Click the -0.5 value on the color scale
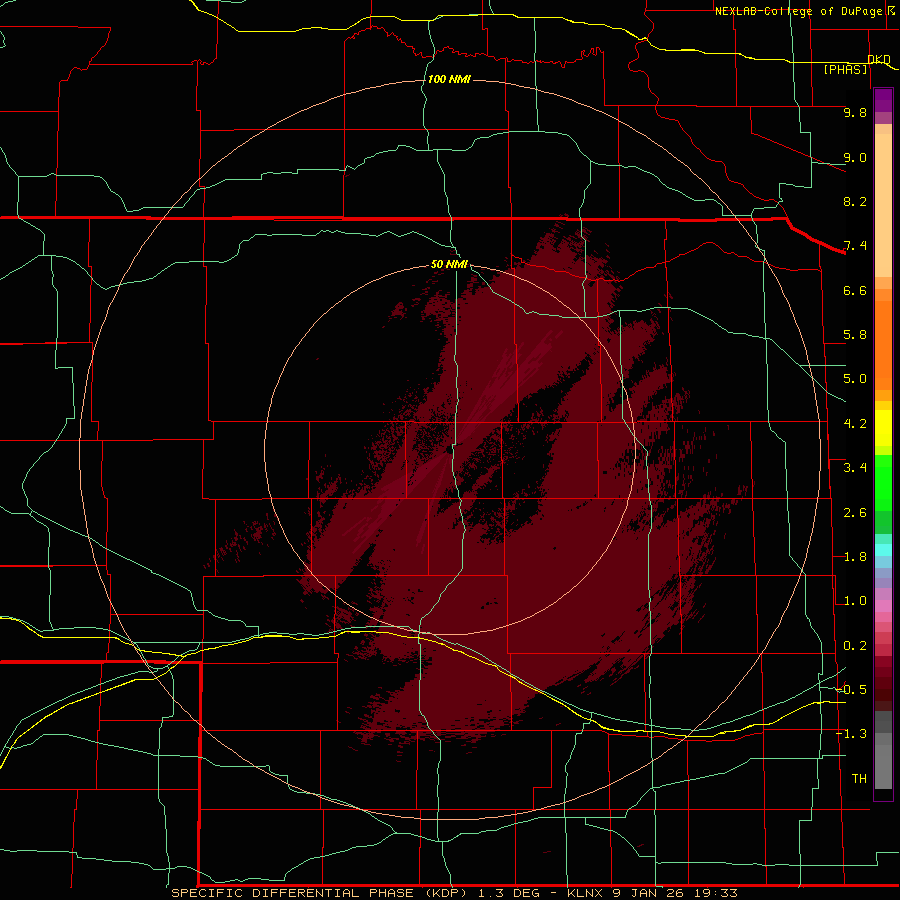This screenshot has width=900, height=900. coord(851,690)
